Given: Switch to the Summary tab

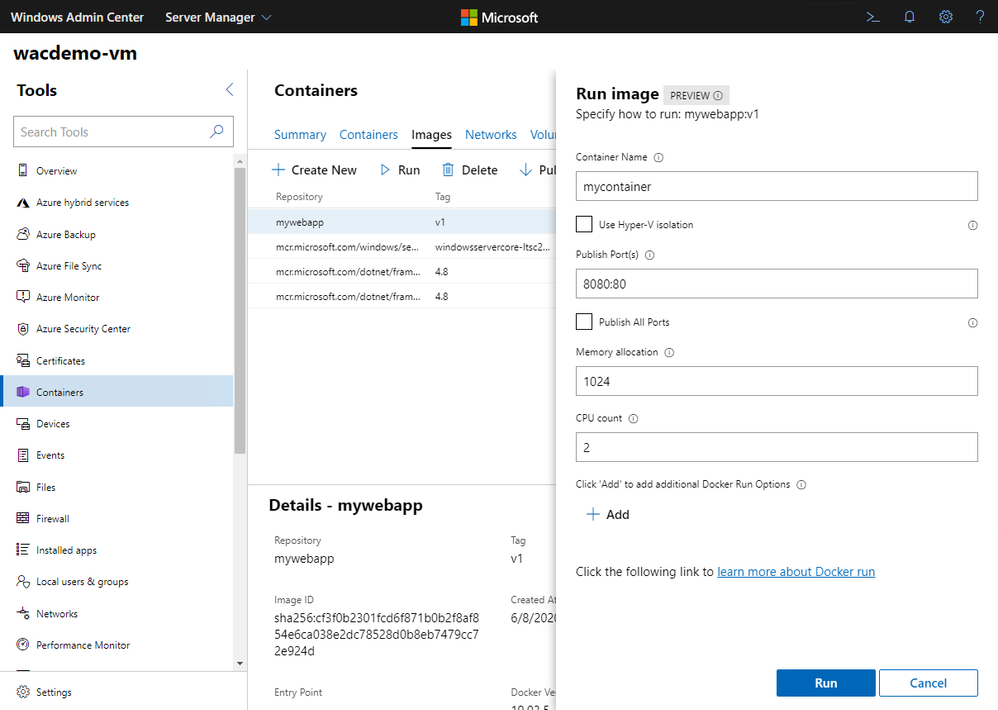Looking at the screenshot, I should coord(300,135).
